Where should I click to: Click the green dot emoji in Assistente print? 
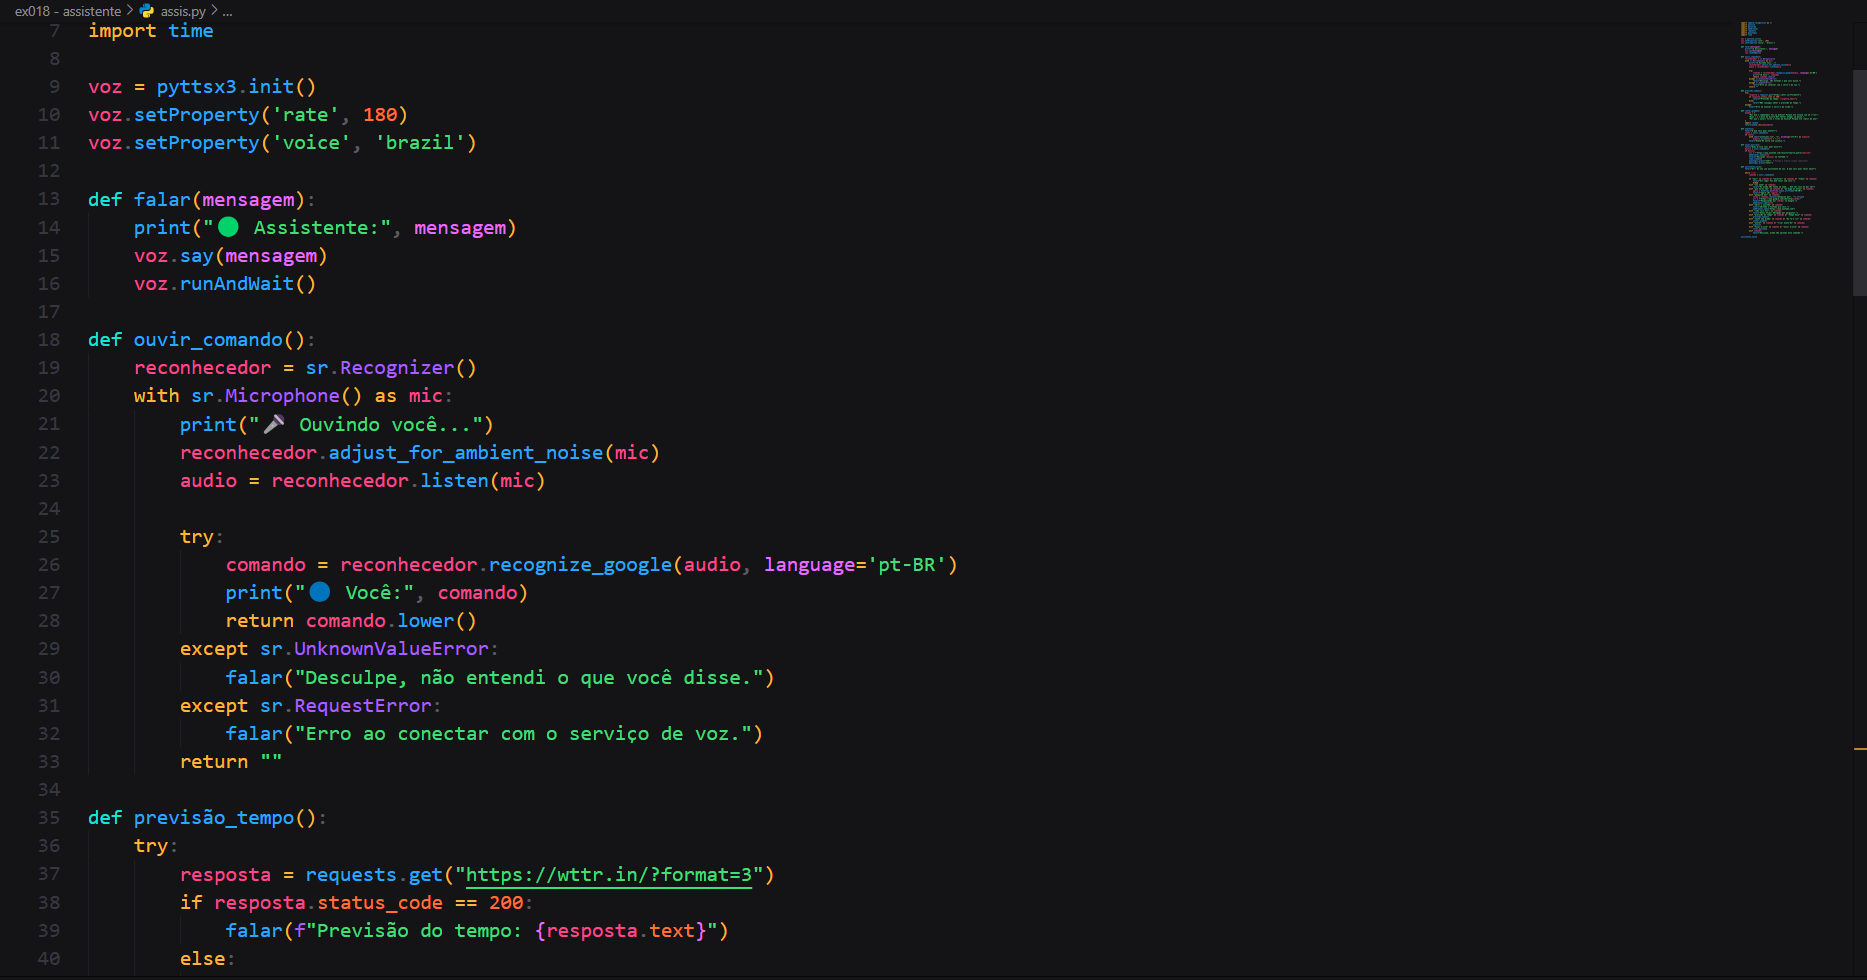coord(228,227)
